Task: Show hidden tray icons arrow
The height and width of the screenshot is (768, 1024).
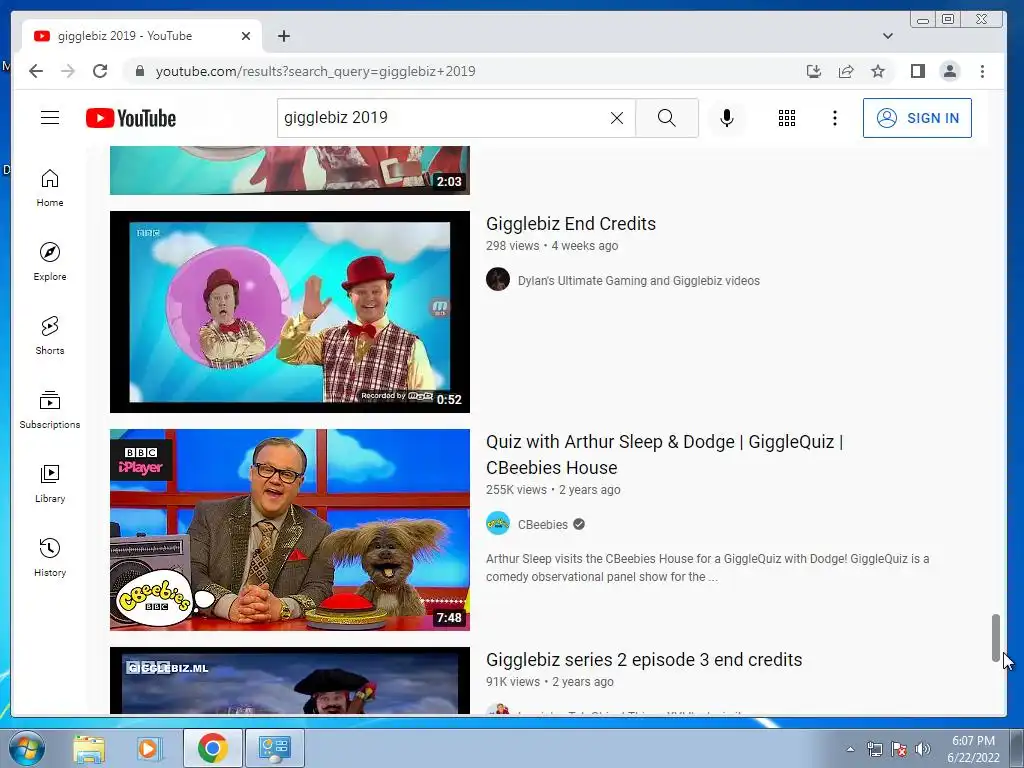Action: click(x=850, y=749)
